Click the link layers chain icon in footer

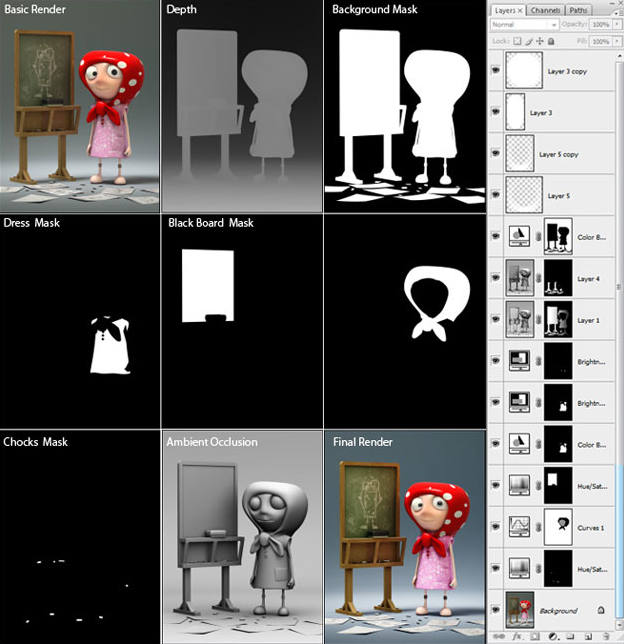499,636
